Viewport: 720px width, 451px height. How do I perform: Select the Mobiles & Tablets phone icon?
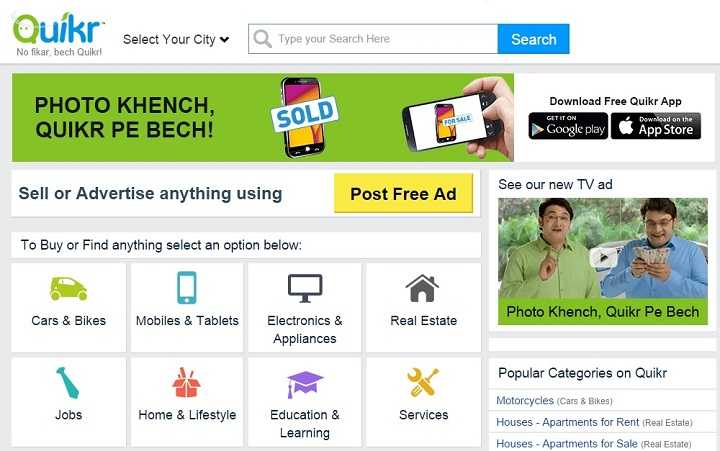187,288
